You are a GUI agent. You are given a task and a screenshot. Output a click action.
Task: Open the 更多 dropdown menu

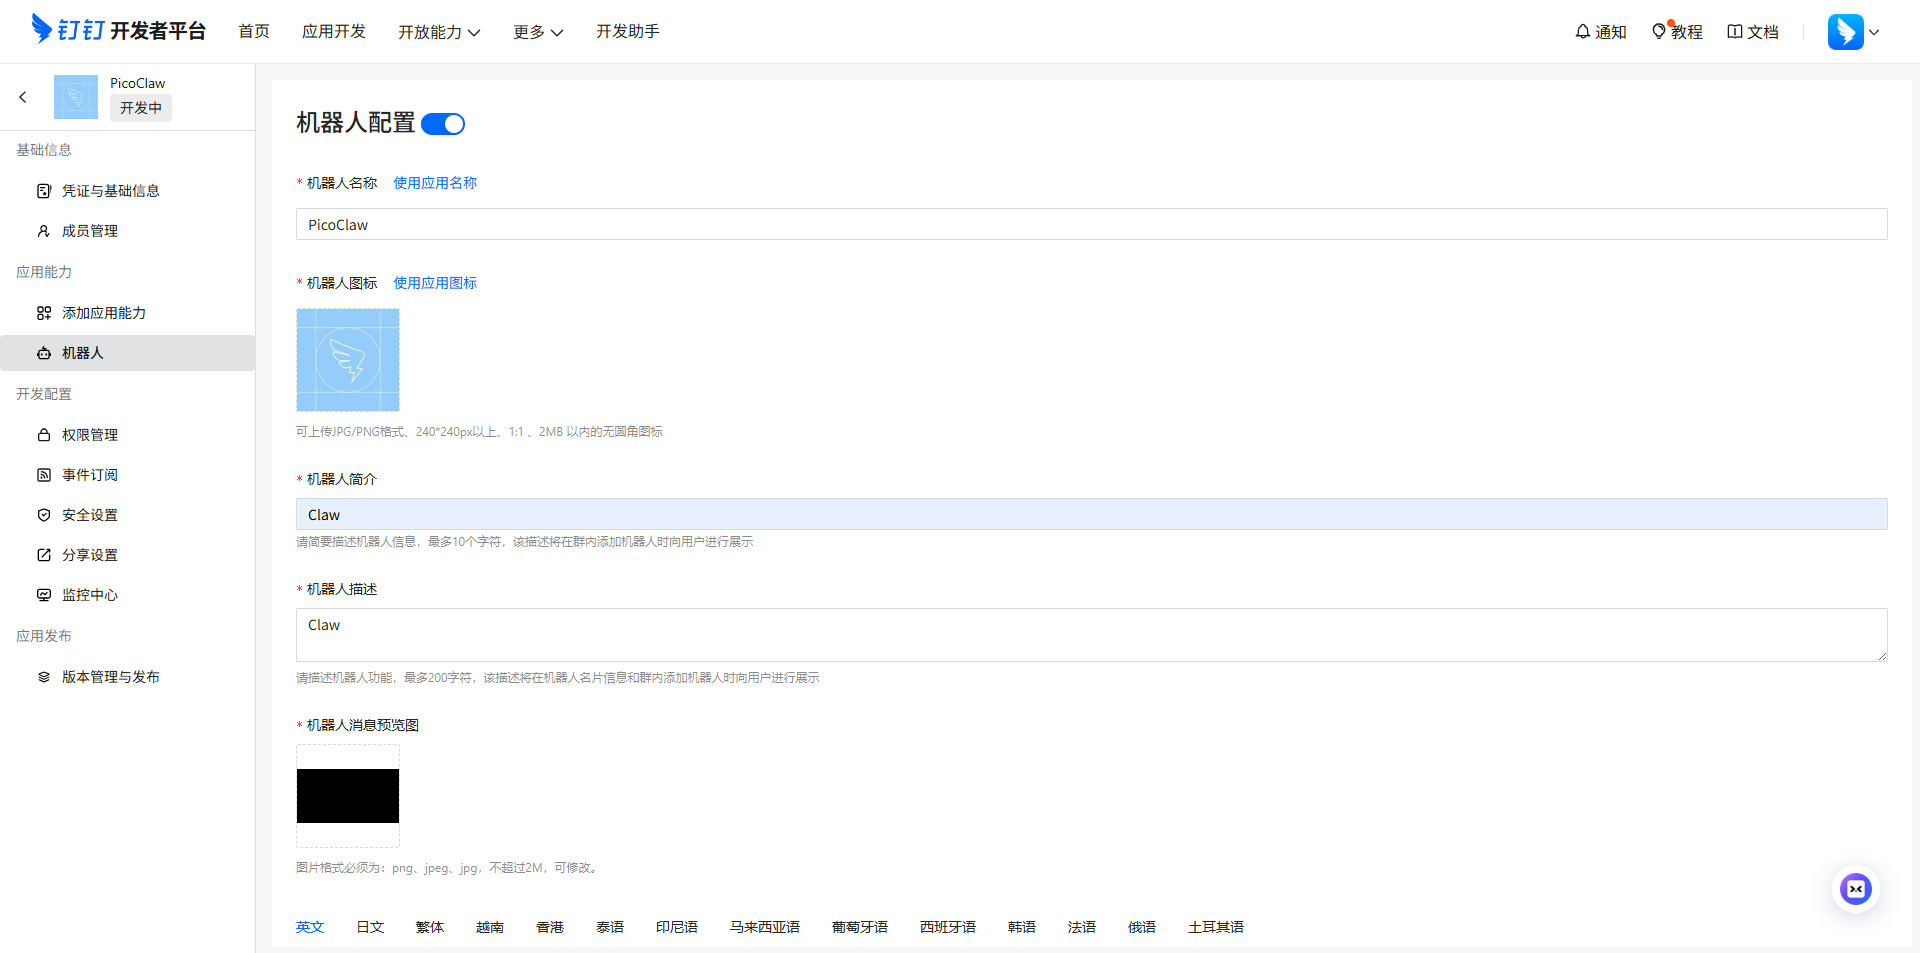(538, 31)
